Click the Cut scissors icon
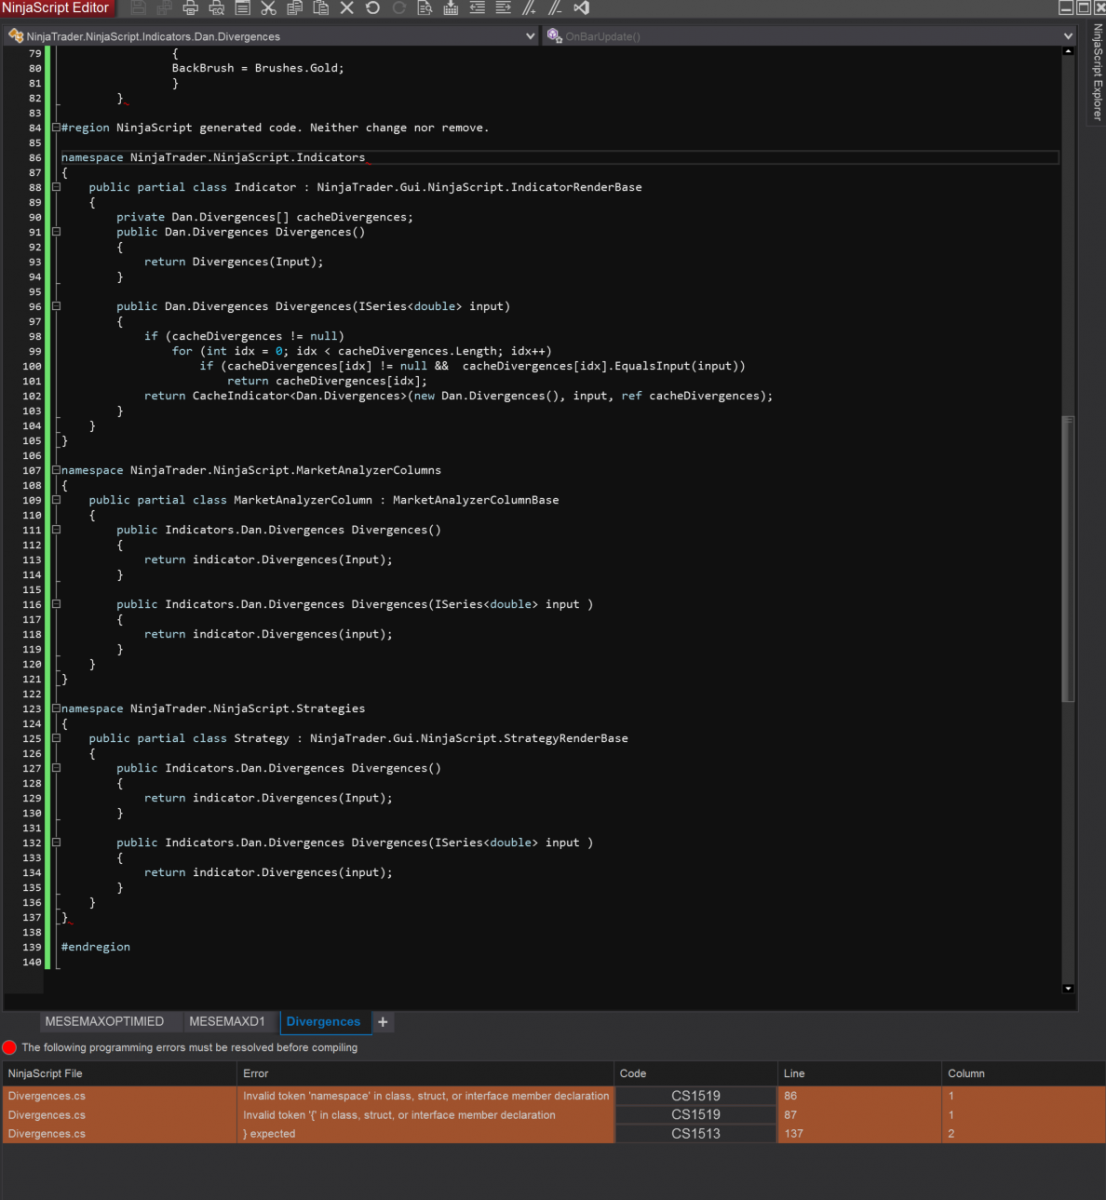Screen dimensions: 1106x1200 coord(268,8)
